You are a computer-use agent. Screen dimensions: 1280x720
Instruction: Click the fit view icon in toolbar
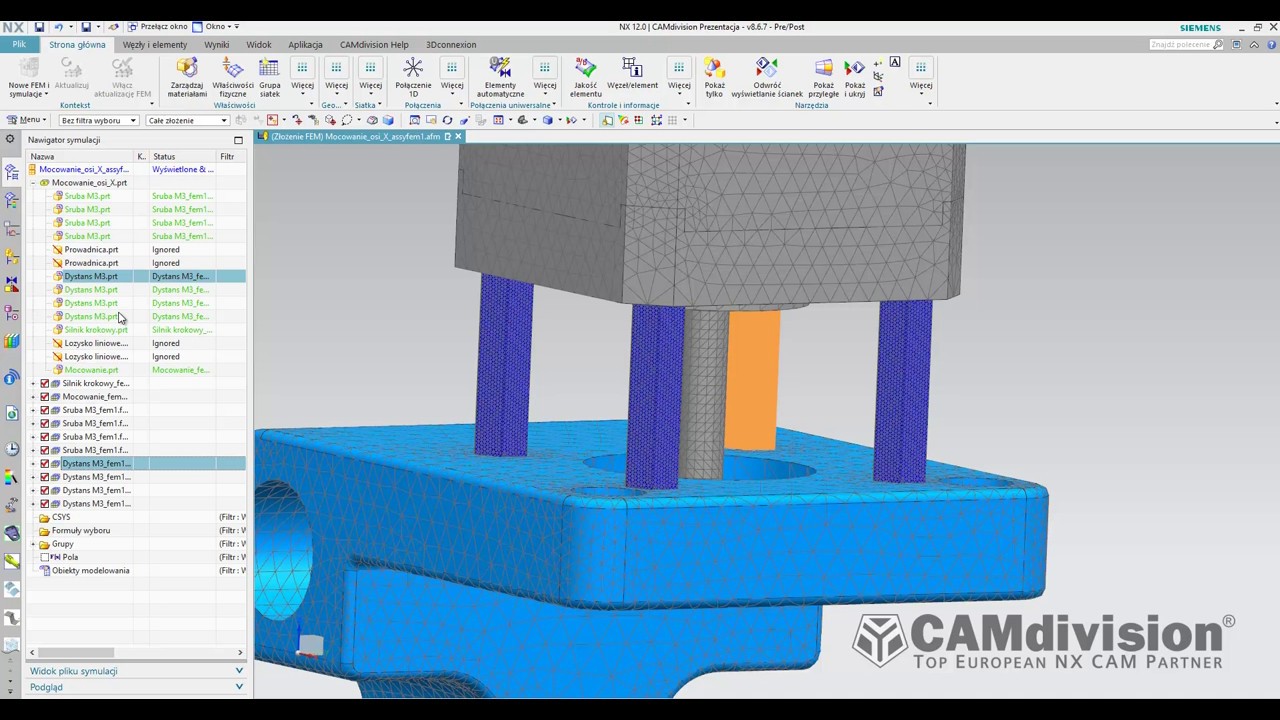415,120
